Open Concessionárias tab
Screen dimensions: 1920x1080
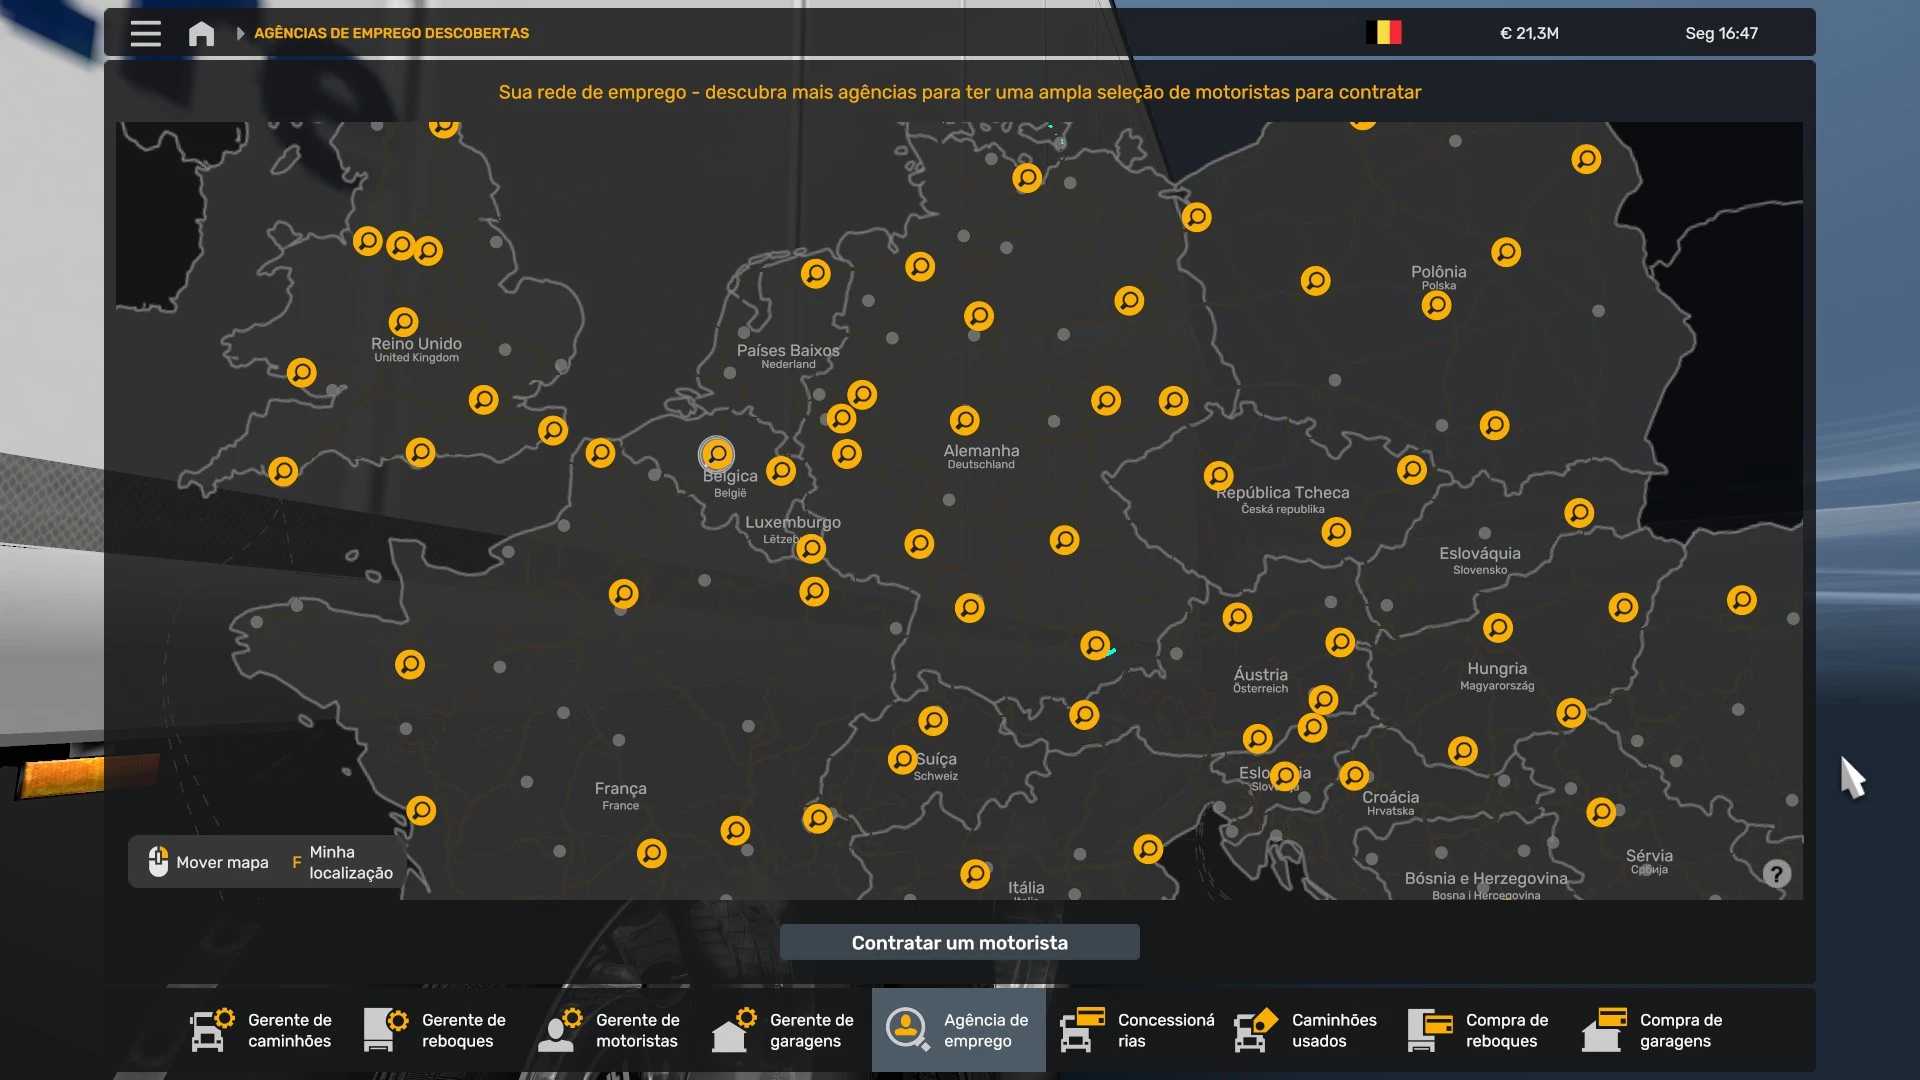click(x=1138, y=1030)
